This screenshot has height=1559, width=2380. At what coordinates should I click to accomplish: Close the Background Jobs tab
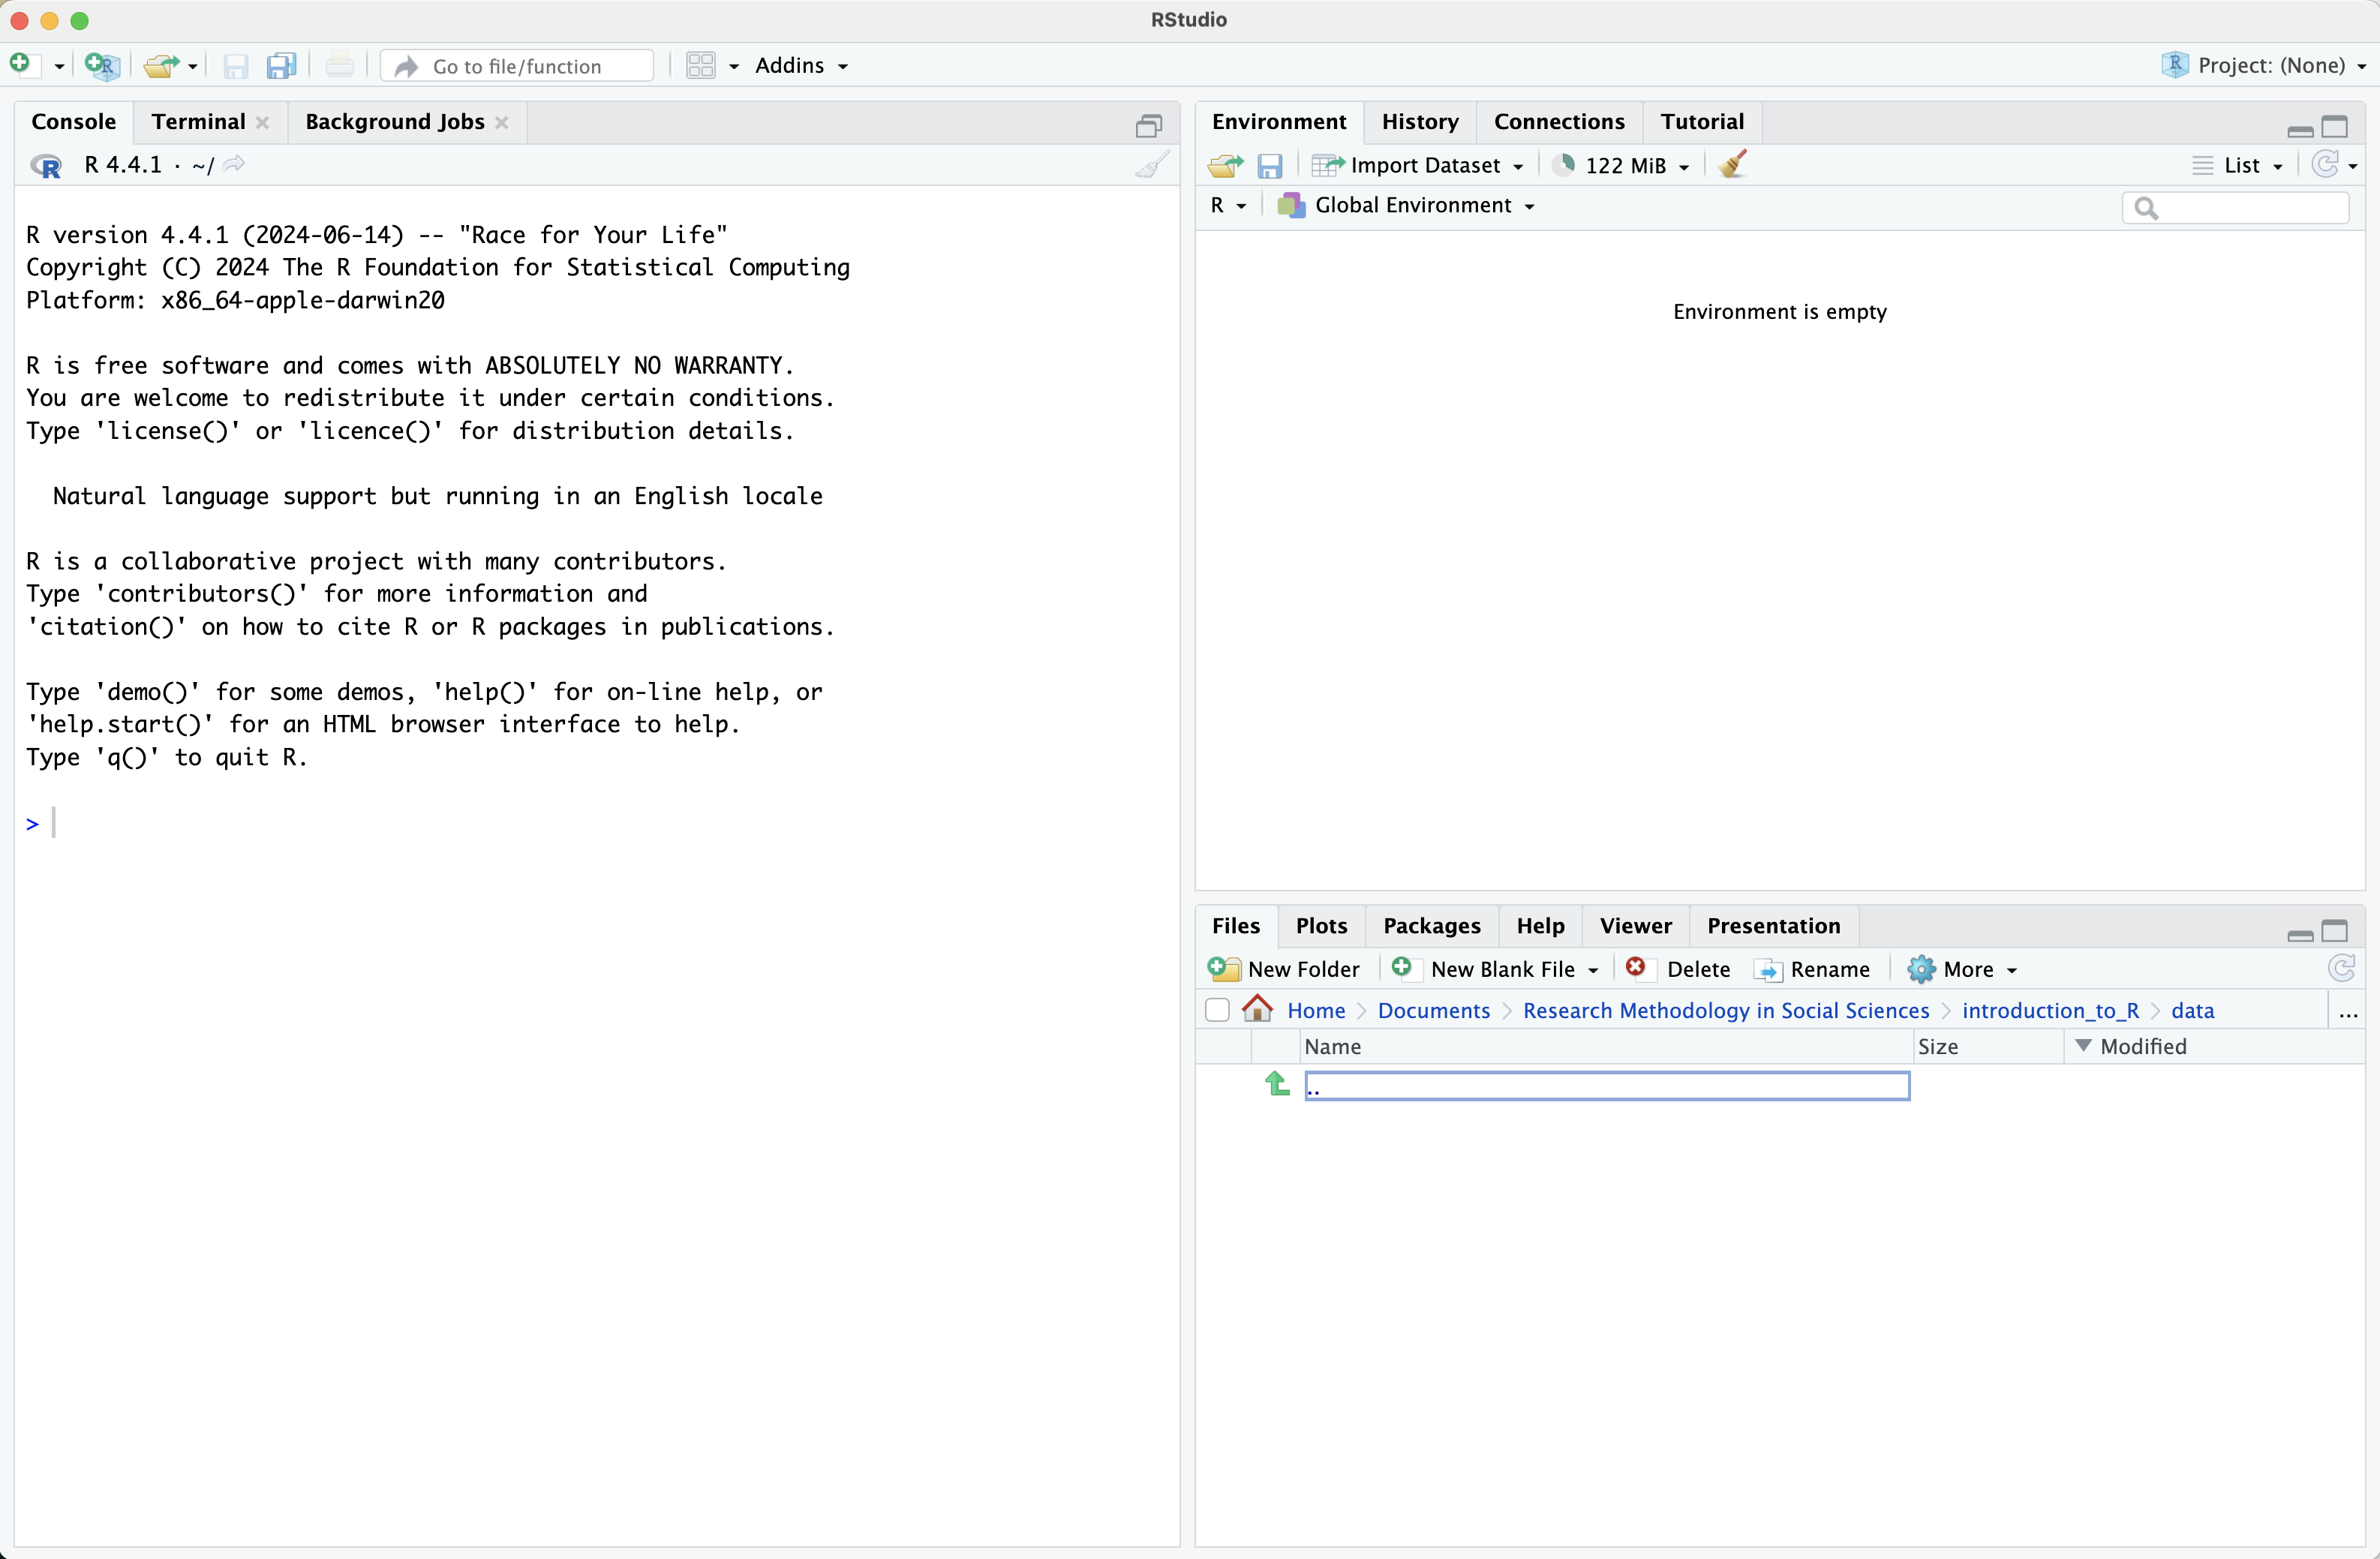pyautogui.click(x=502, y=122)
